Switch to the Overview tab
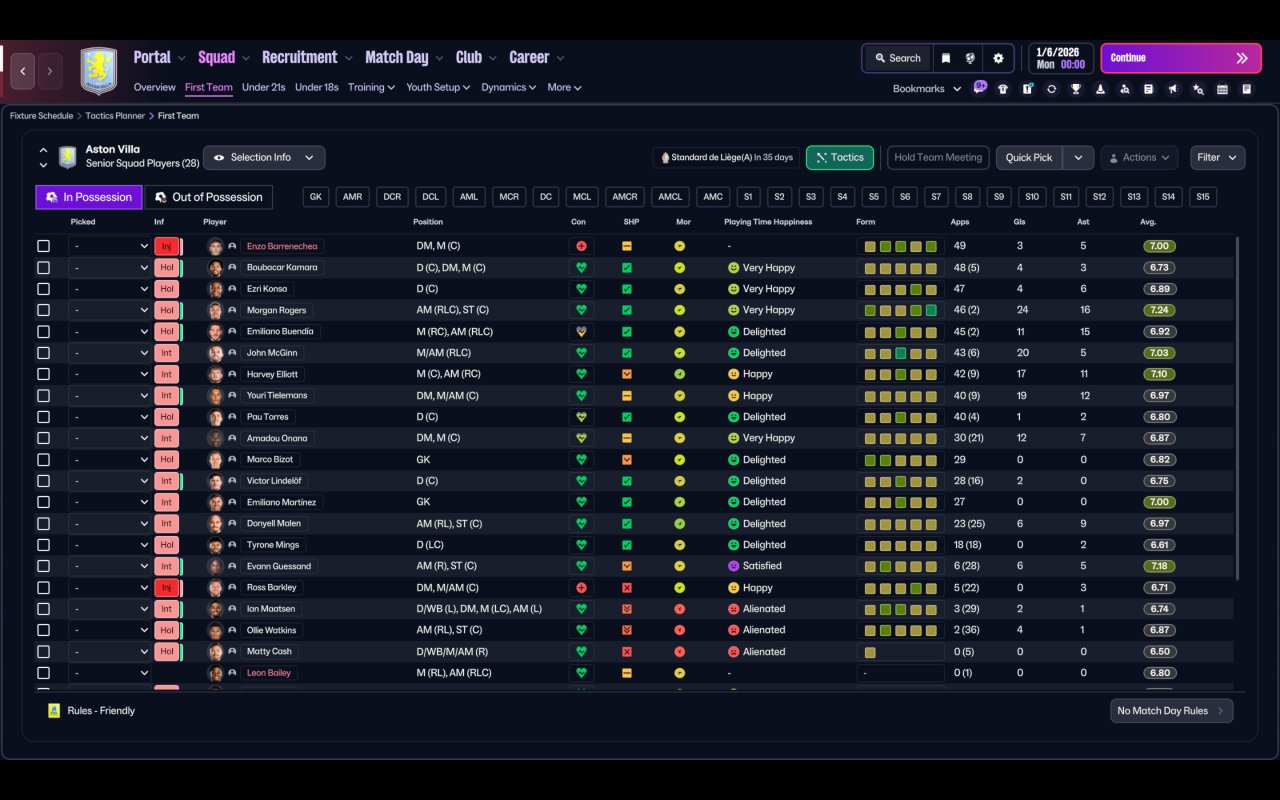Screen dimensions: 1280x800 click(155, 87)
